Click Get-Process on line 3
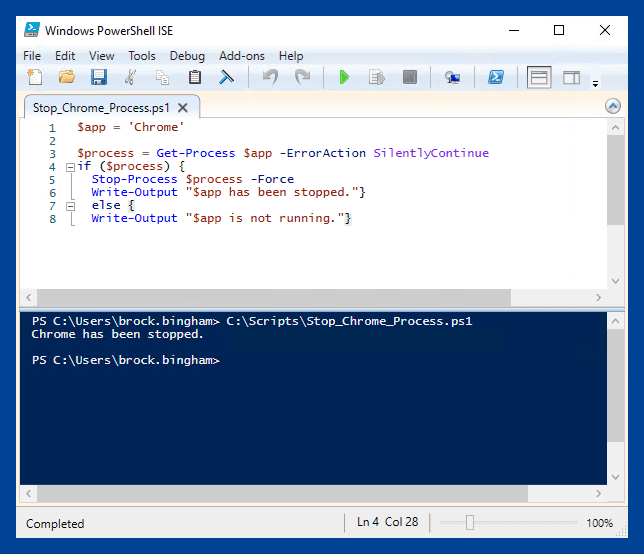 point(196,153)
